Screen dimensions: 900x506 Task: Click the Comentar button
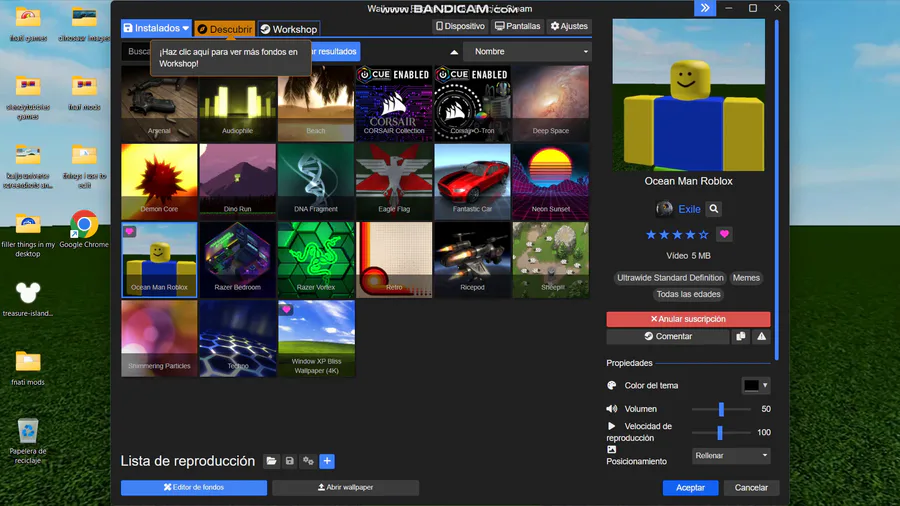coord(668,336)
